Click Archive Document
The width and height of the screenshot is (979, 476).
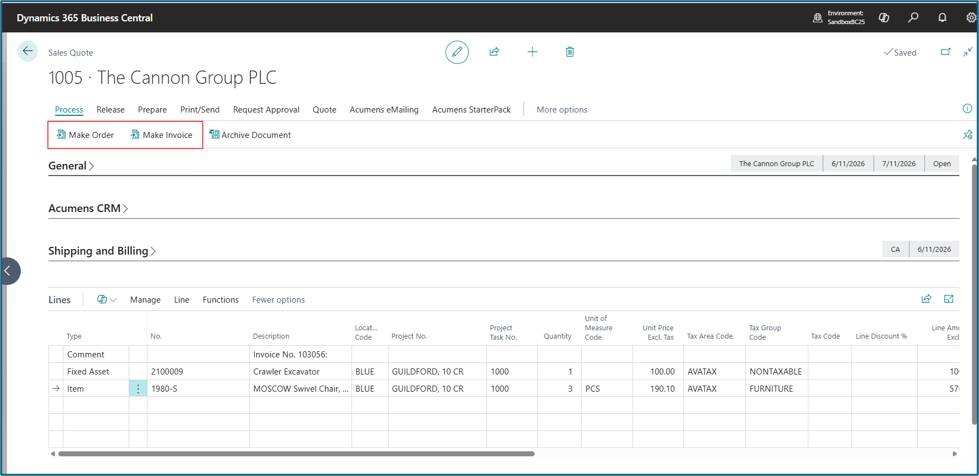click(250, 135)
